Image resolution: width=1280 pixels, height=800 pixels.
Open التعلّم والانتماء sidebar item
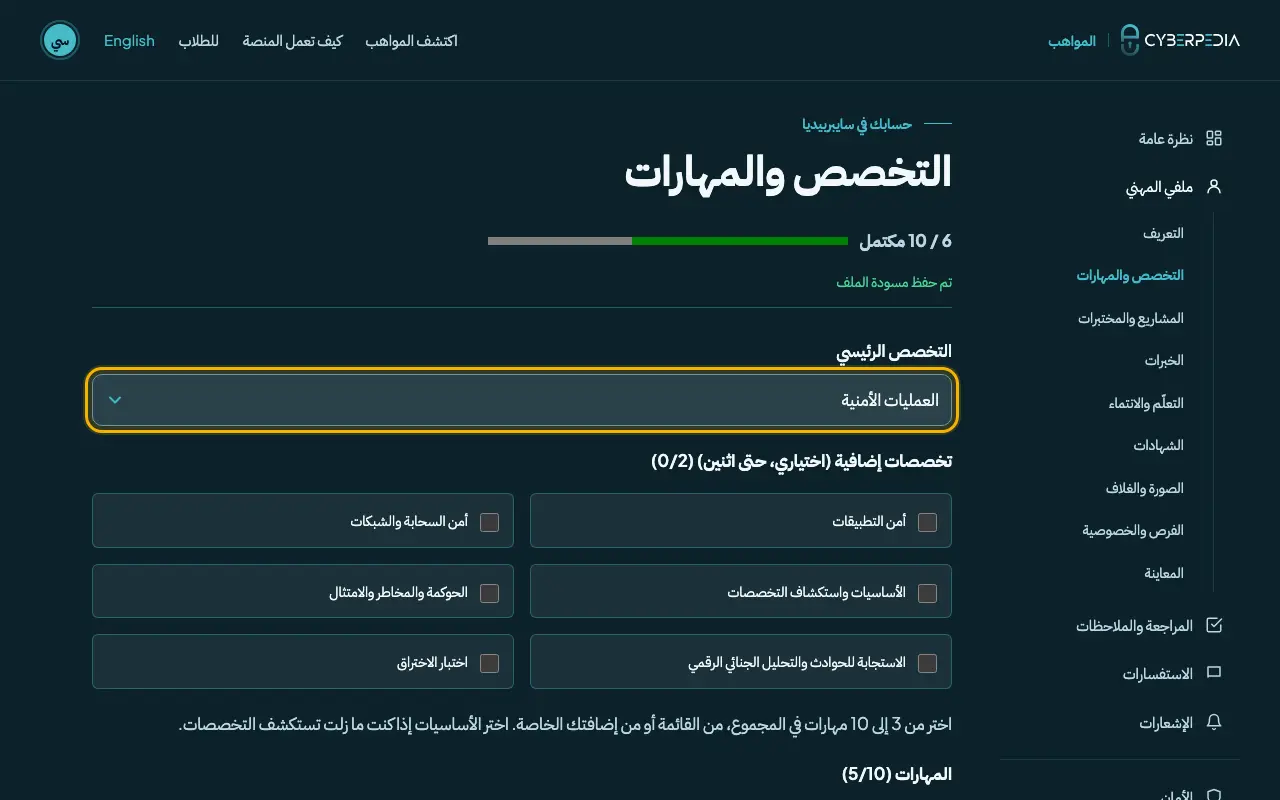(x=1146, y=403)
